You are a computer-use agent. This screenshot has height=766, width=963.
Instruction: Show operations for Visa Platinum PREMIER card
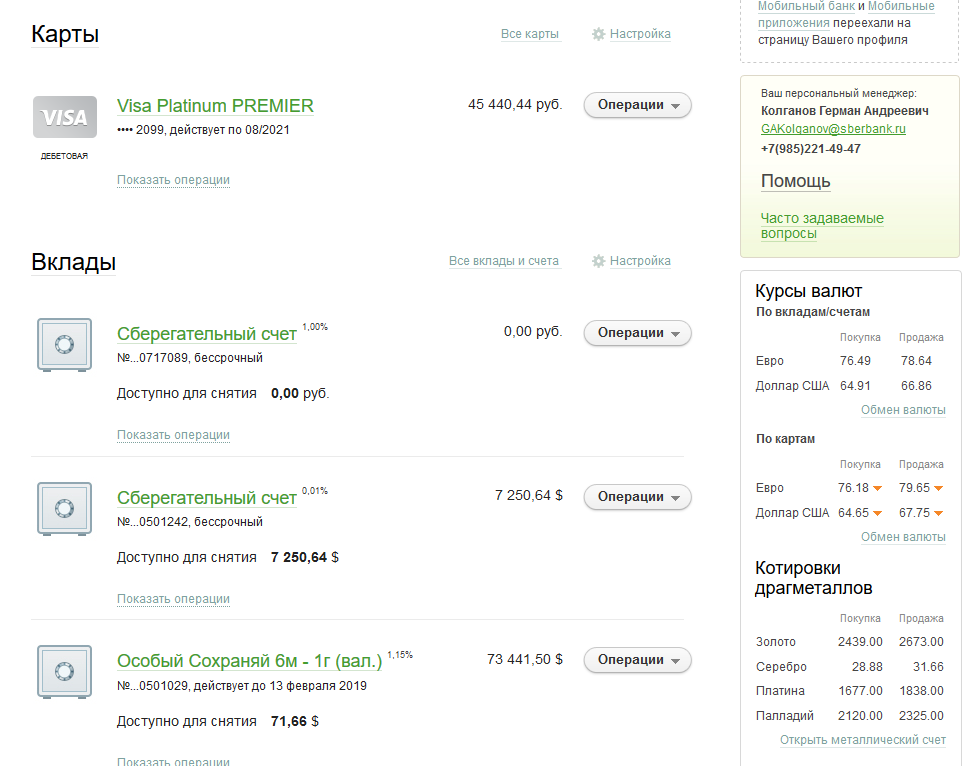click(173, 180)
